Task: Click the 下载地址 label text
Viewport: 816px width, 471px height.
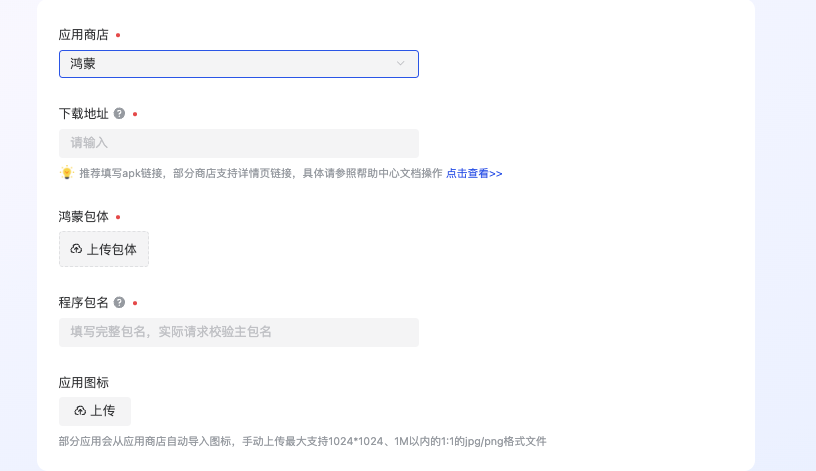Action: (x=83, y=113)
